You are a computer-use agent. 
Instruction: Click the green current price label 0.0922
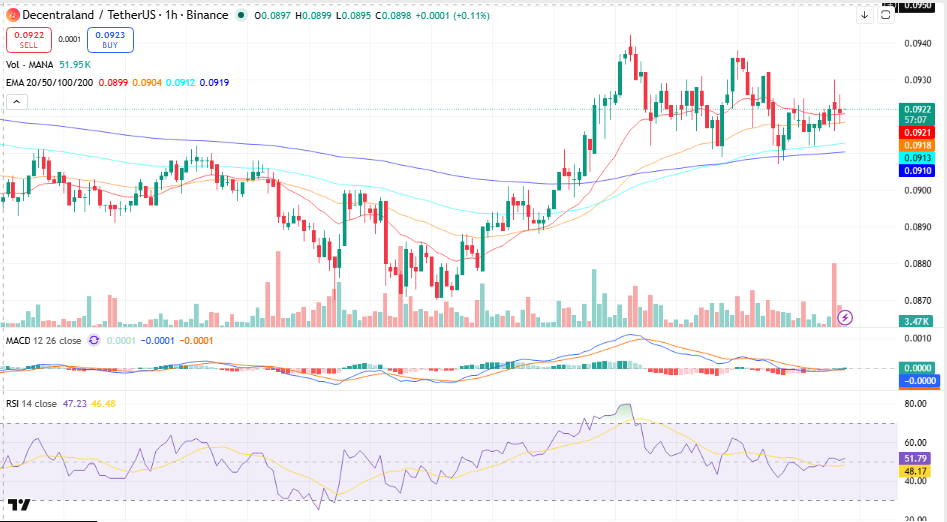click(917, 109)
